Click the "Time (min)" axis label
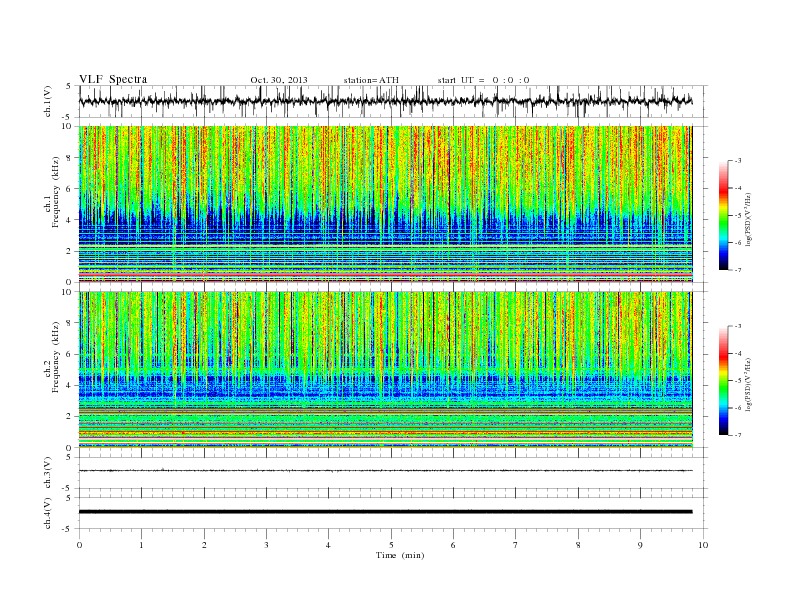Screen dimensions: 792x612 400,555
